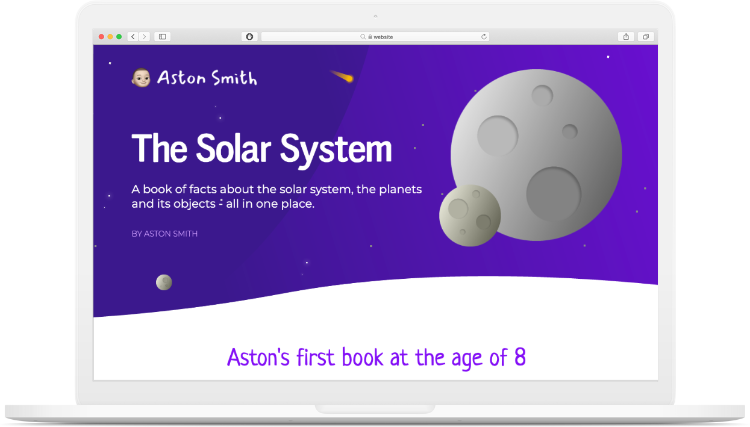Open the Share button in Safari toolbar
The height and width of the screenshot is (427, 750).
point(626,36)
